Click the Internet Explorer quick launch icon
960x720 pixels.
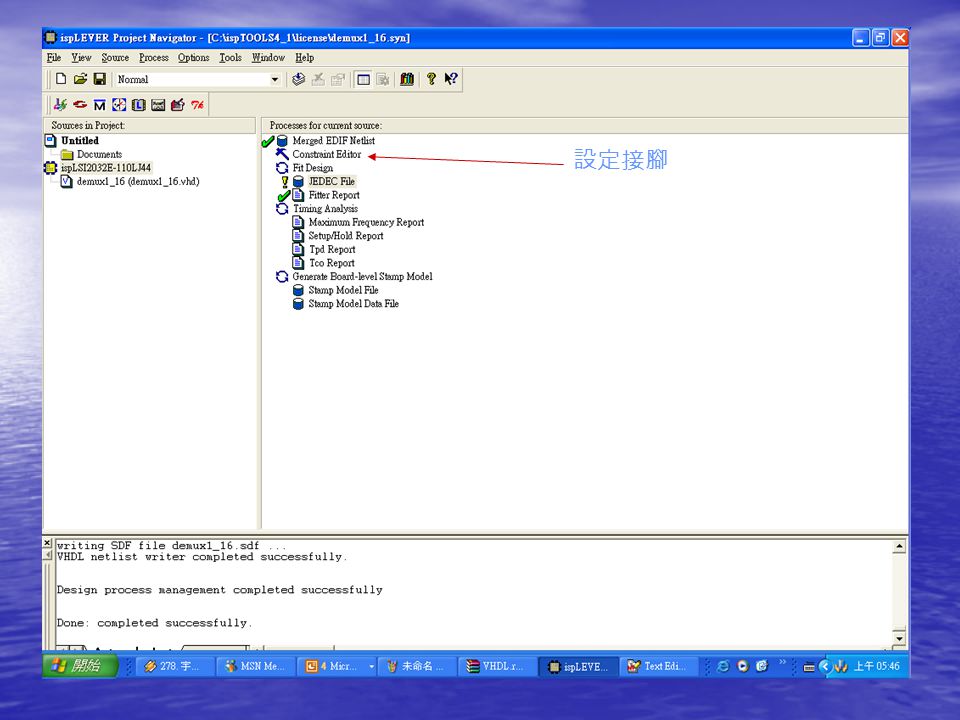tap(723, 666)
